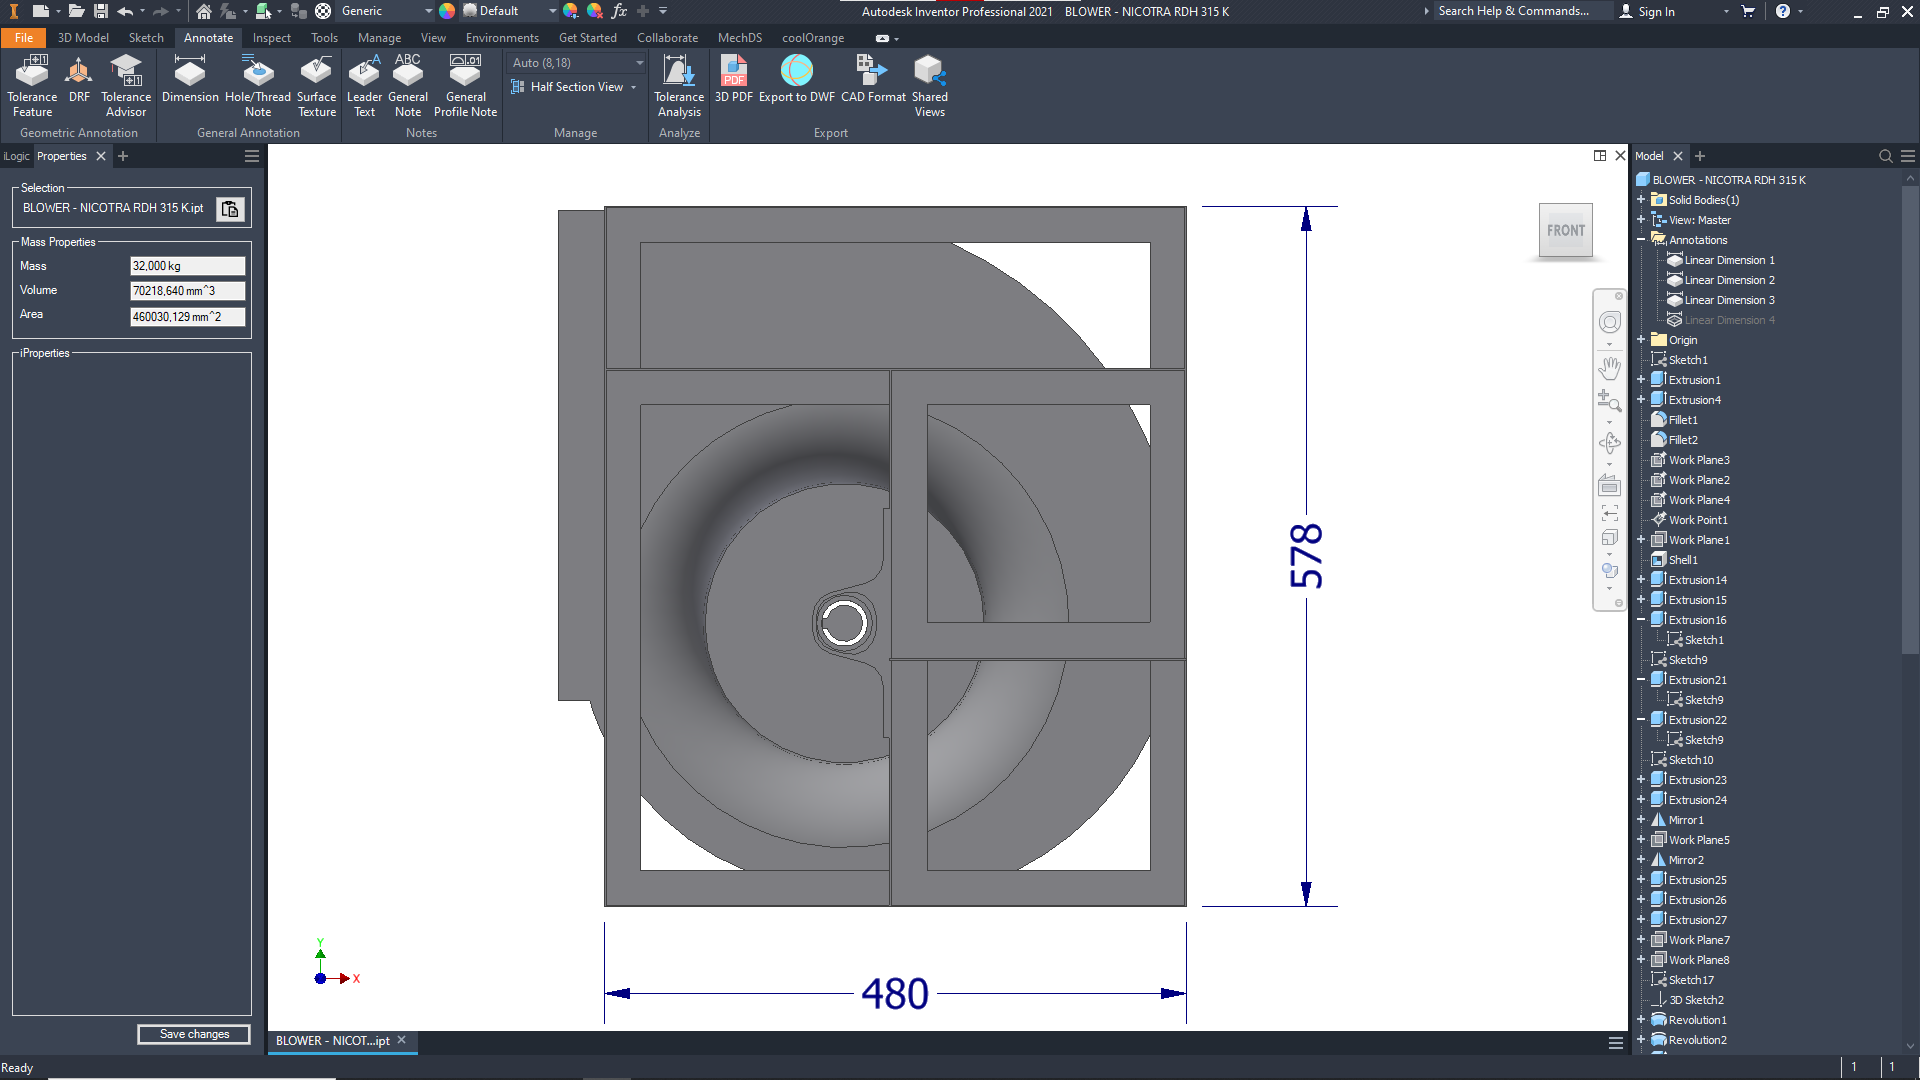Image resolution: width=1920 pixels, height=1080 pixels.
Task: Expand the Extrusion14 tree node
Action: [x=1641, y=580]
